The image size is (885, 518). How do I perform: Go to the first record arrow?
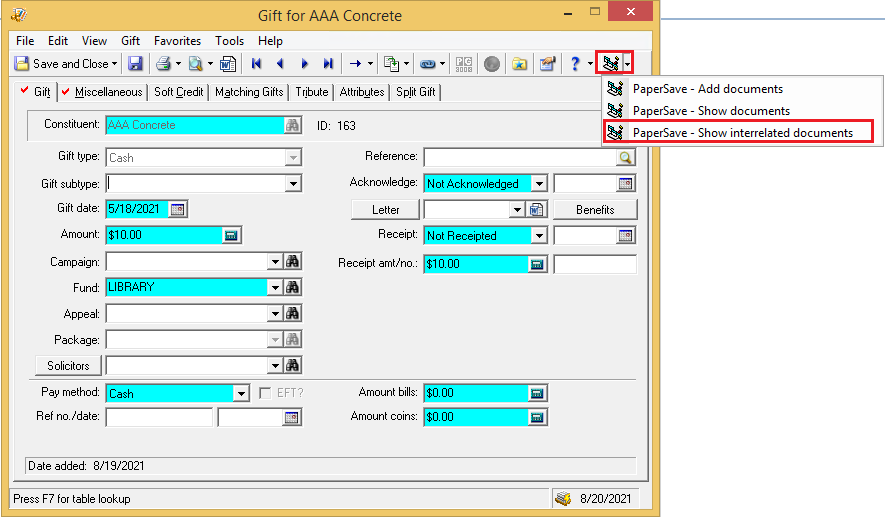pos(257,64)
